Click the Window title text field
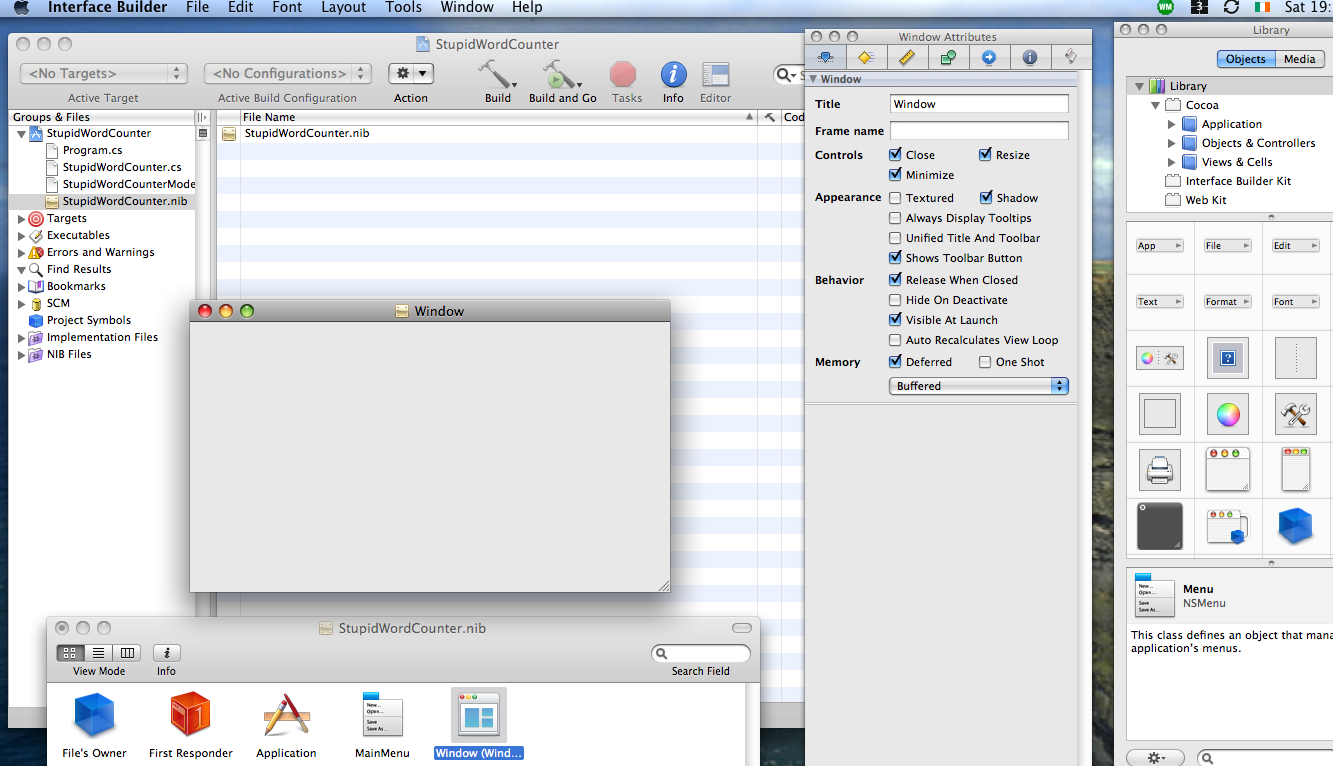 pyautogui.click(x=979, y=104)
